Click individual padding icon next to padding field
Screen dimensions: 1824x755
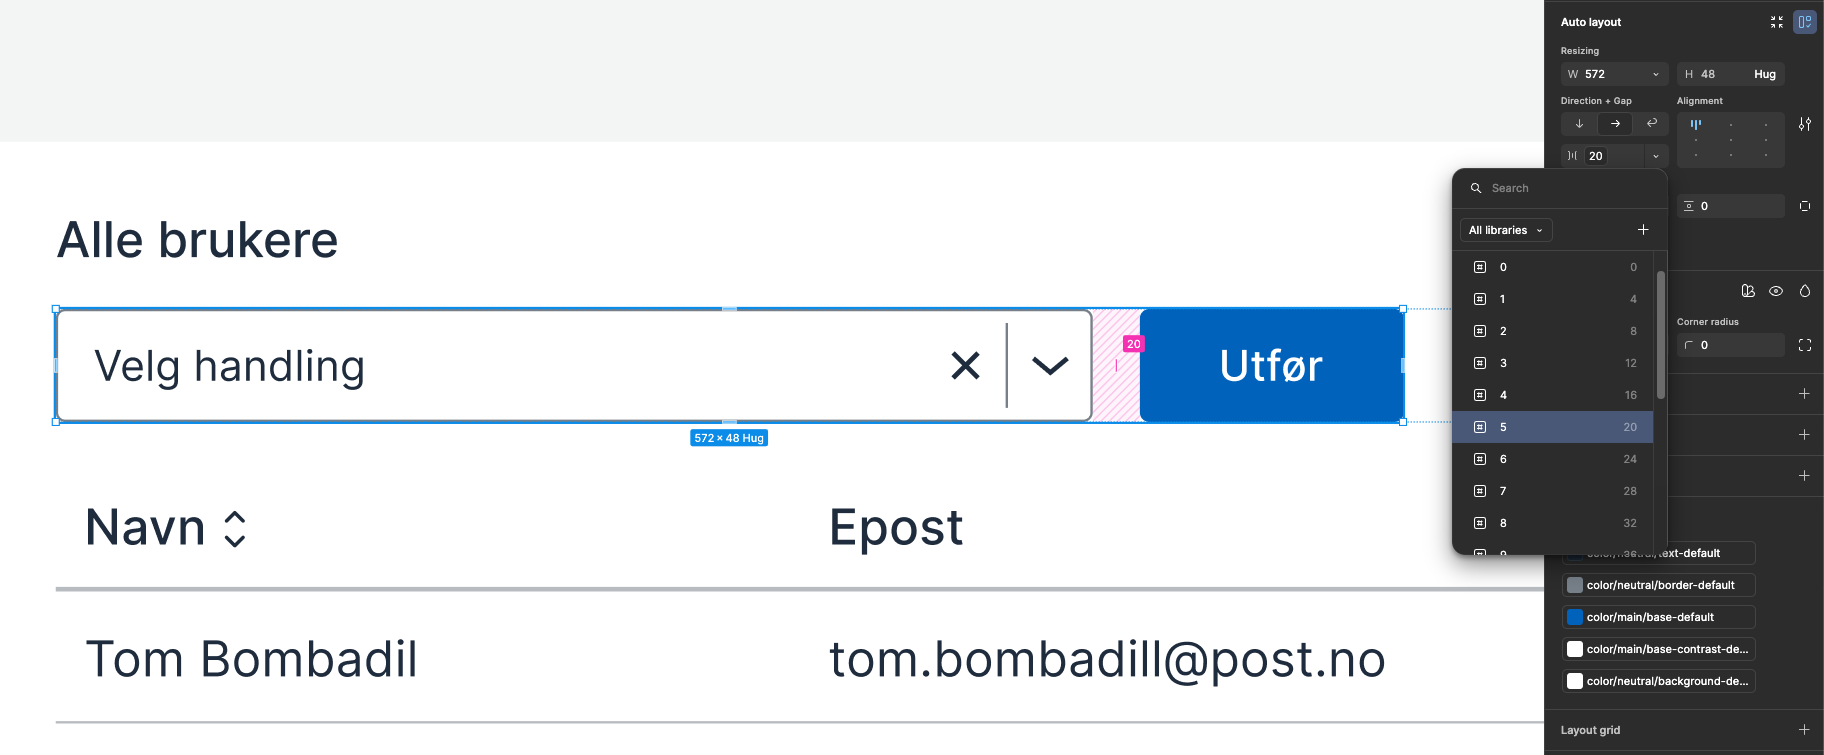click(x=1805, y=206)
